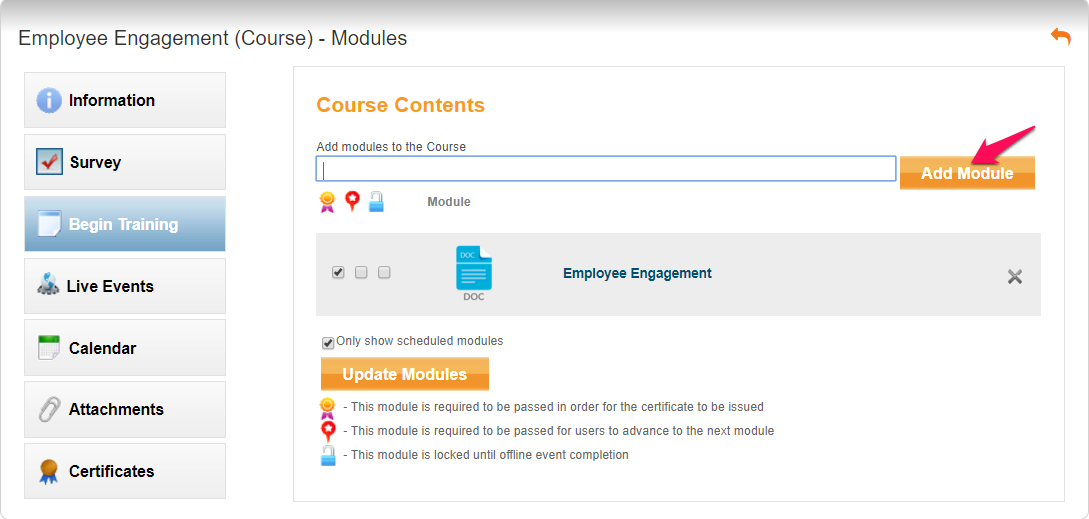Open the Survey tab
Viewport: 1089px width, 519px height.
click(x=125, y=162)
